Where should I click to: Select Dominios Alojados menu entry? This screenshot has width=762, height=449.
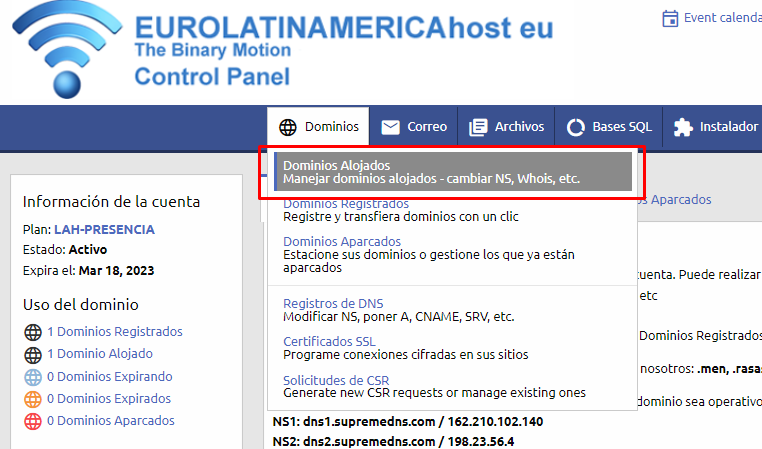tap(453, 172)
